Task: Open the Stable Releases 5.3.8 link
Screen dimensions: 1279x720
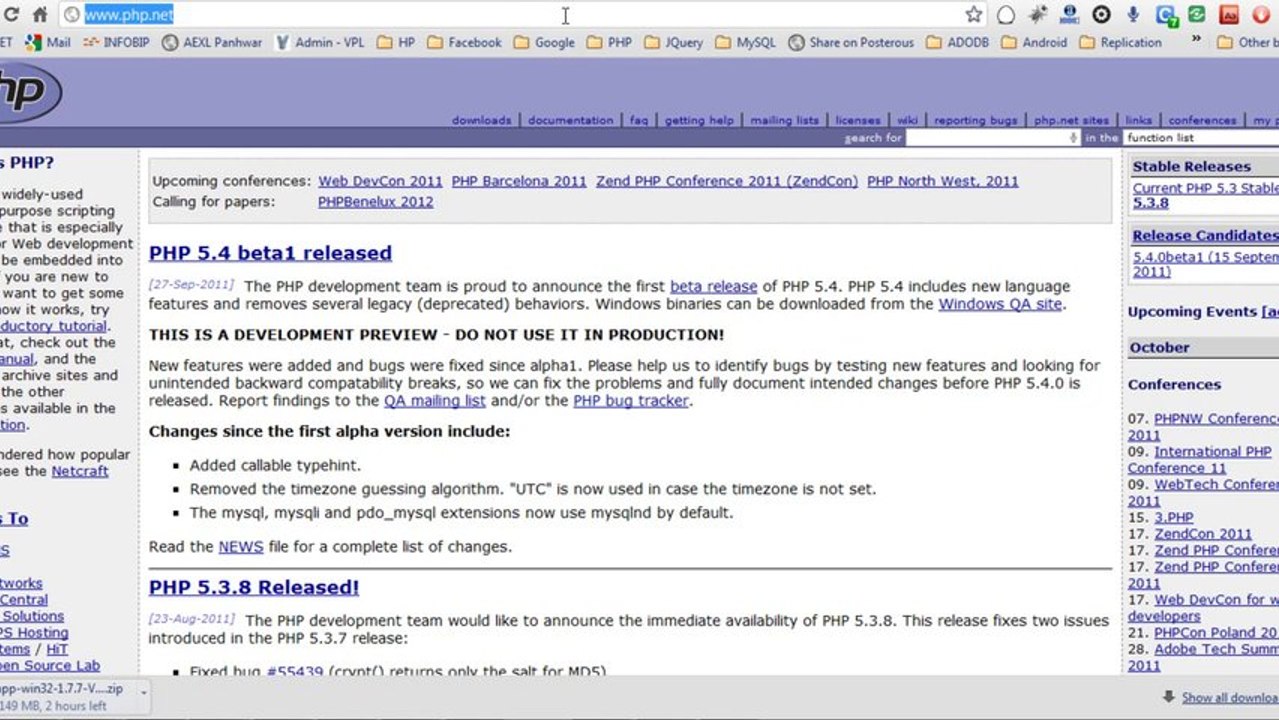Action: (1151, 203)
